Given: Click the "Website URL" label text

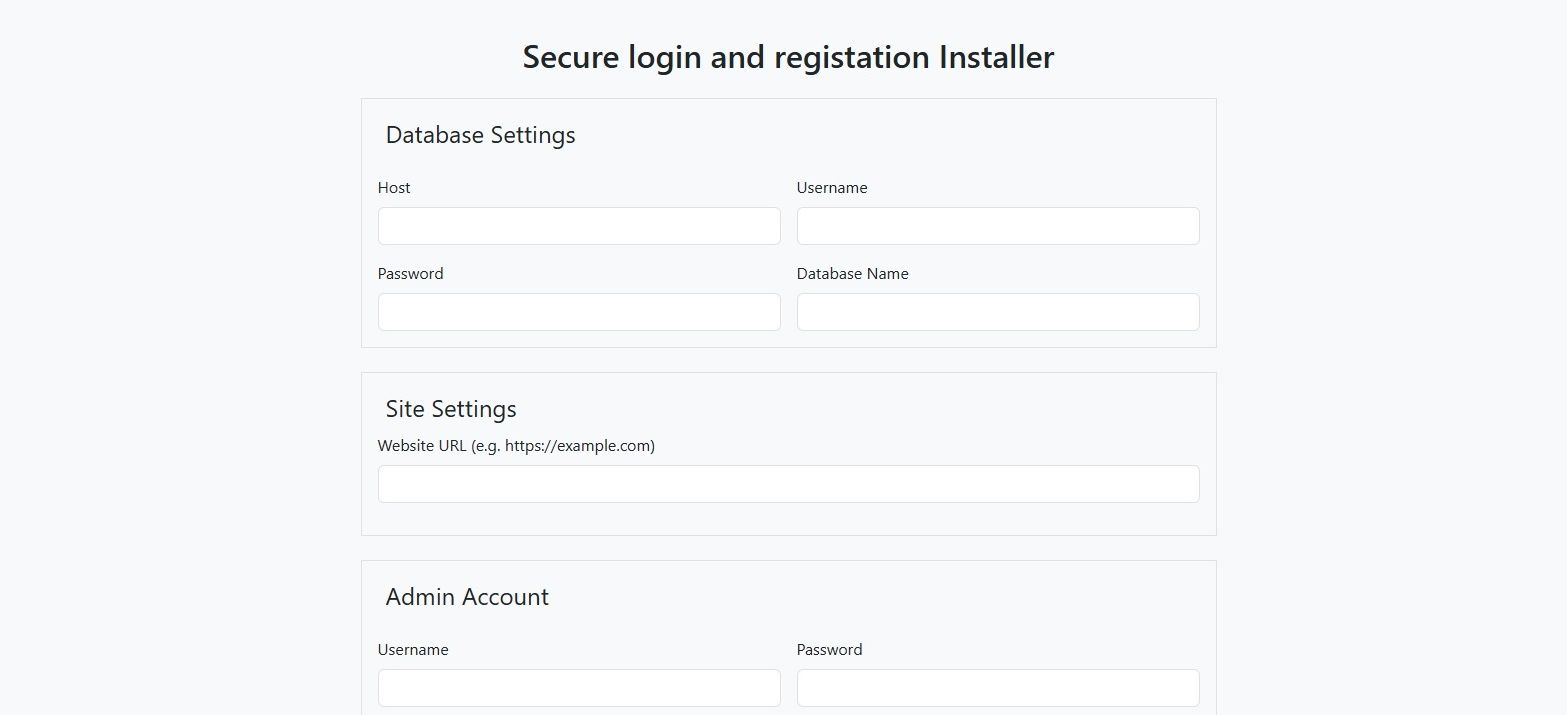Looking at the screenshot, I should tap(422, 446).
